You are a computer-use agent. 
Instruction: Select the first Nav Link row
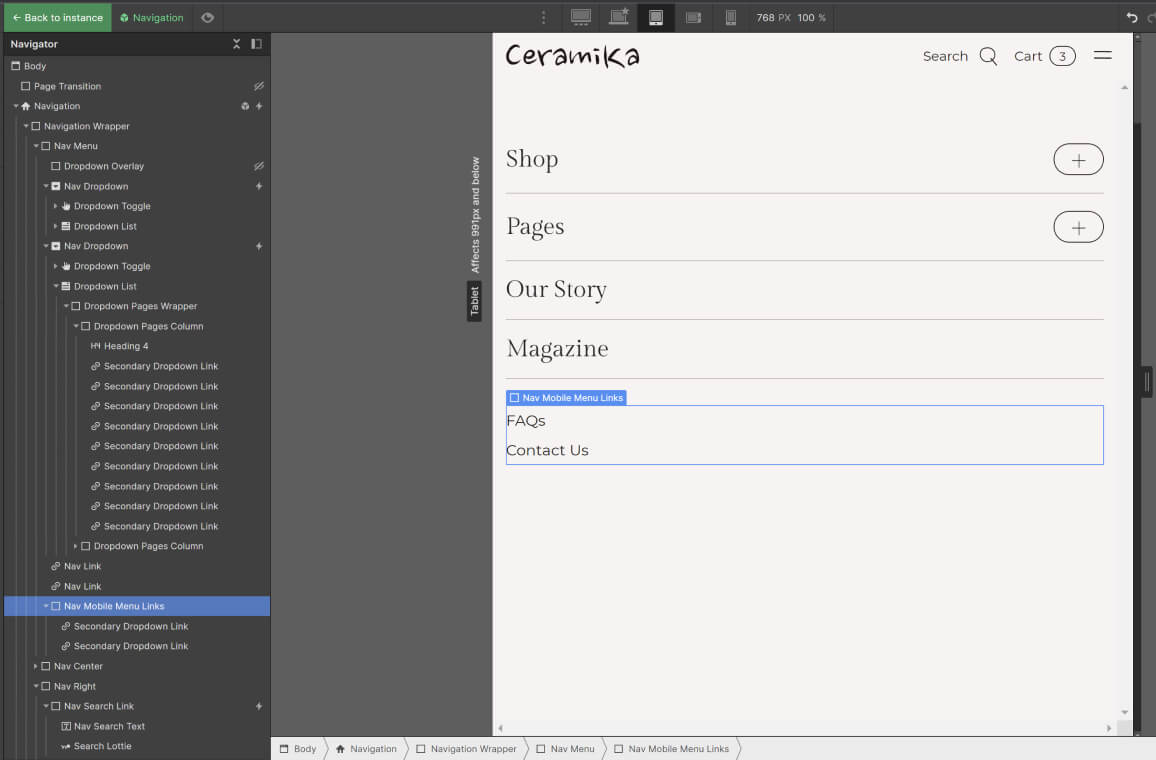click(76, 566)
